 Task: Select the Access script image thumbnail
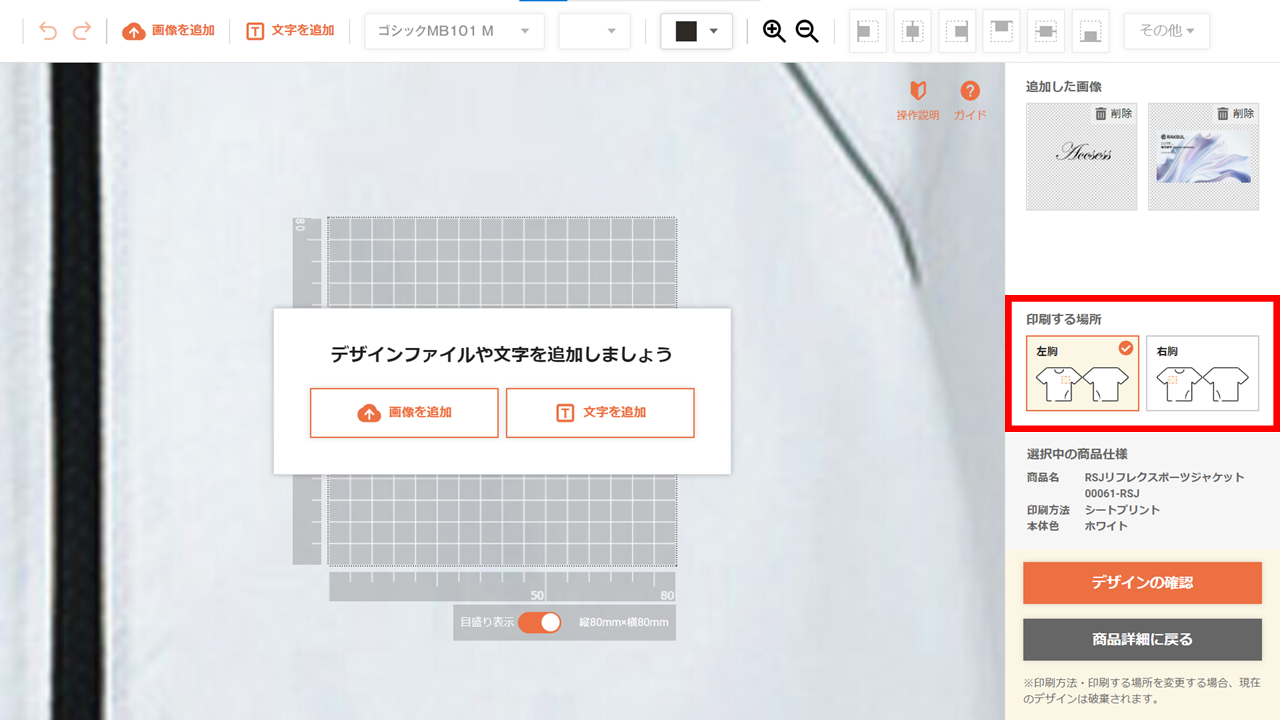[1082, 157]
